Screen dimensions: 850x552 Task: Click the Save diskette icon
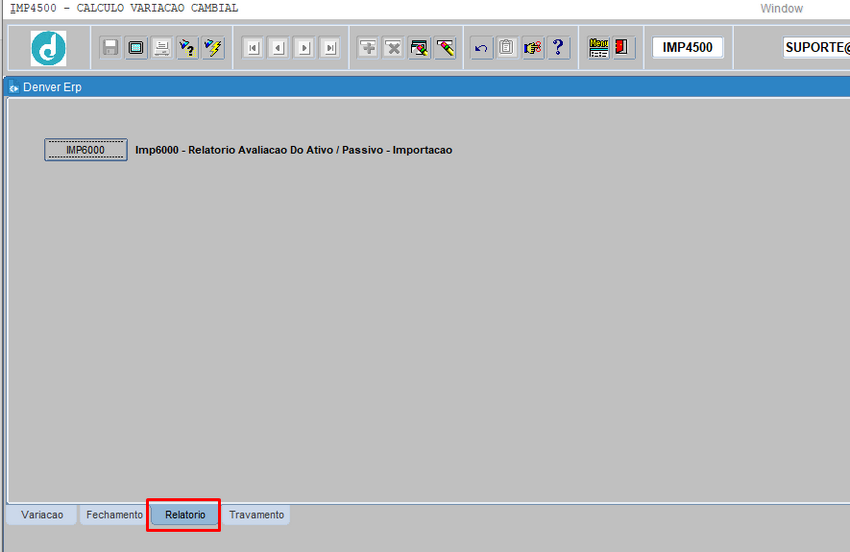click(110, 48)
